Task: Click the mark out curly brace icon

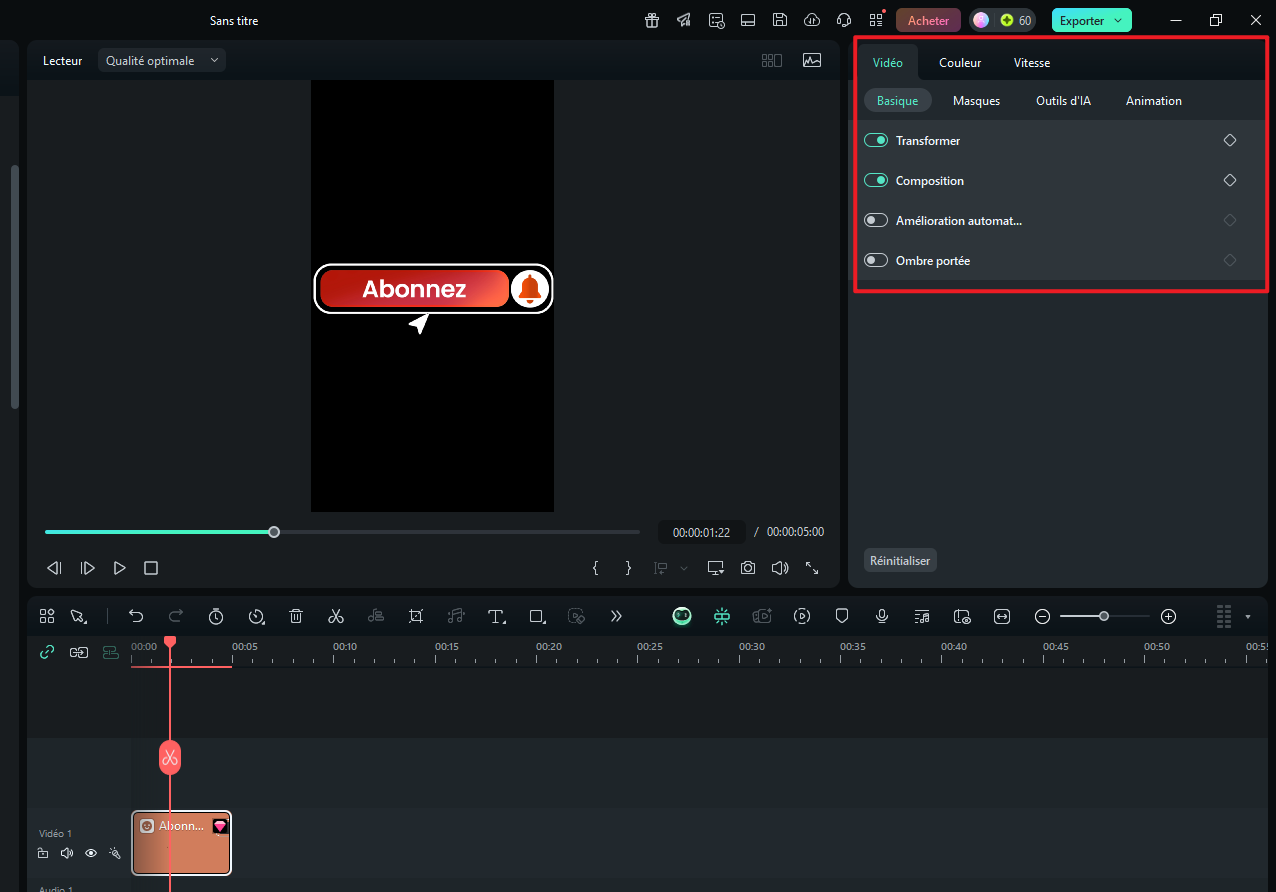Action: [628, 568]
